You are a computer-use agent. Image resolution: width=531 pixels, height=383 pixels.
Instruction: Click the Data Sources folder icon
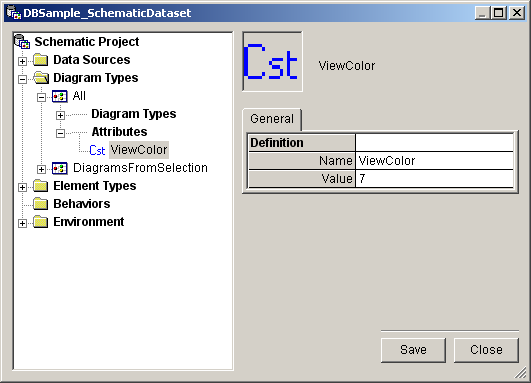tap(41, 60)
